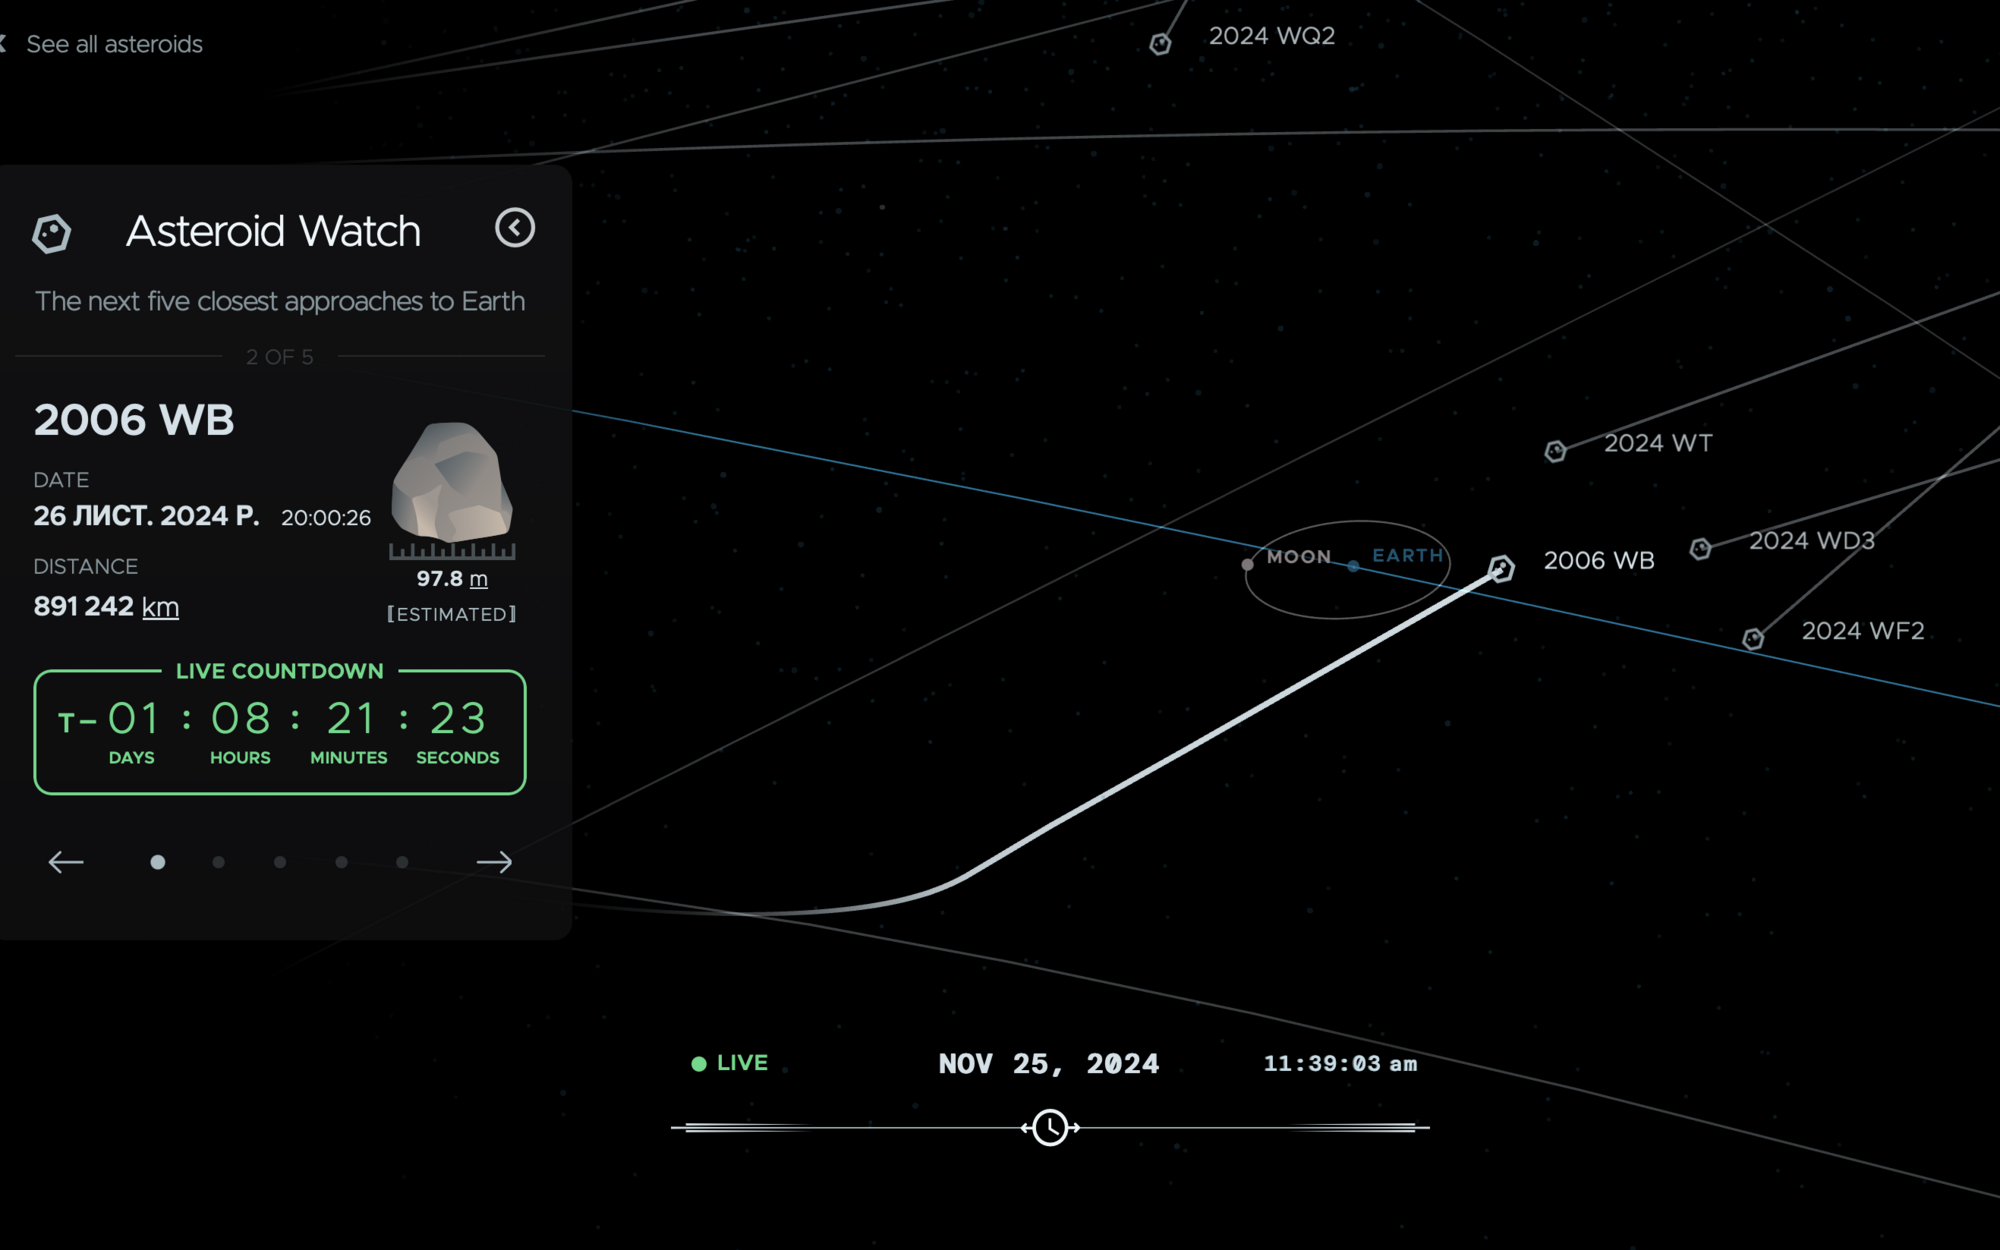This screenshot has height=1250, width=2000.
Task: Select the fifth pagination dot
Action: 402,862
